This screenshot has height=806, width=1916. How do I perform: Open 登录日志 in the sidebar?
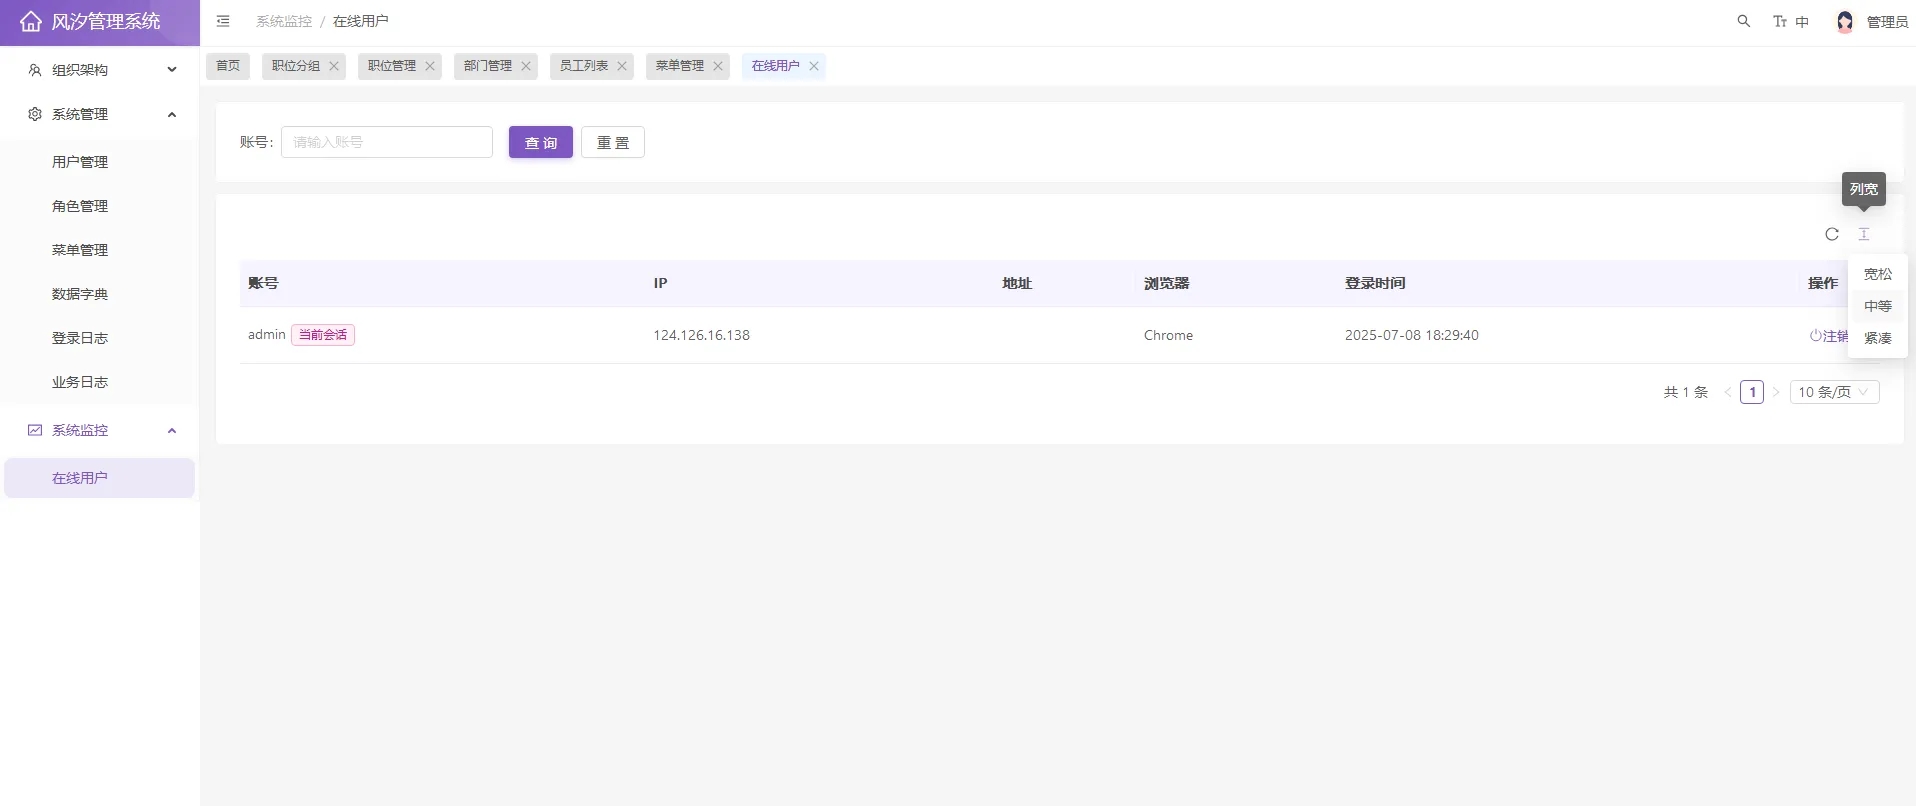click(x=80, y=338)
